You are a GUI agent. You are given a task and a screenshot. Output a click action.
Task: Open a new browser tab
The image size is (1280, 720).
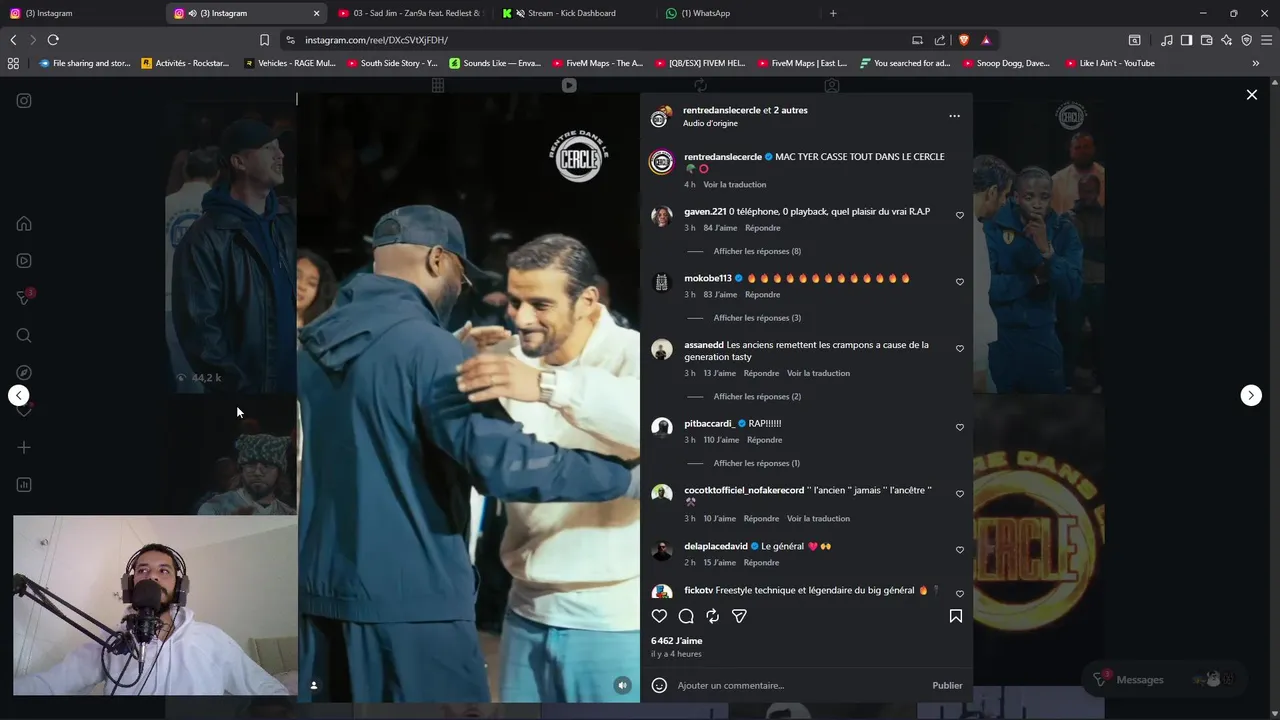[833, 13]
